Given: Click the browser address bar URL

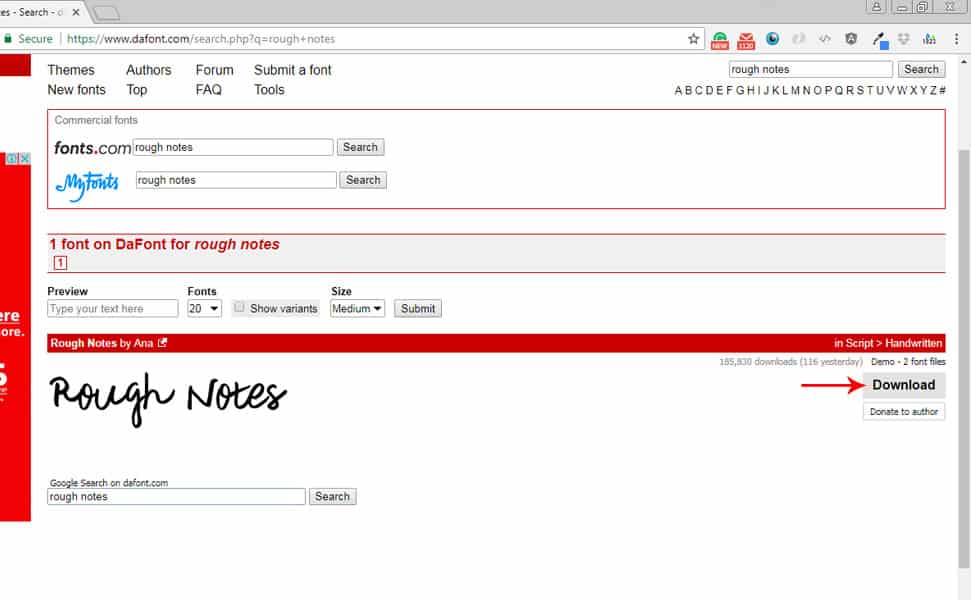Looking at the screenshot, I should pos(201,39).
